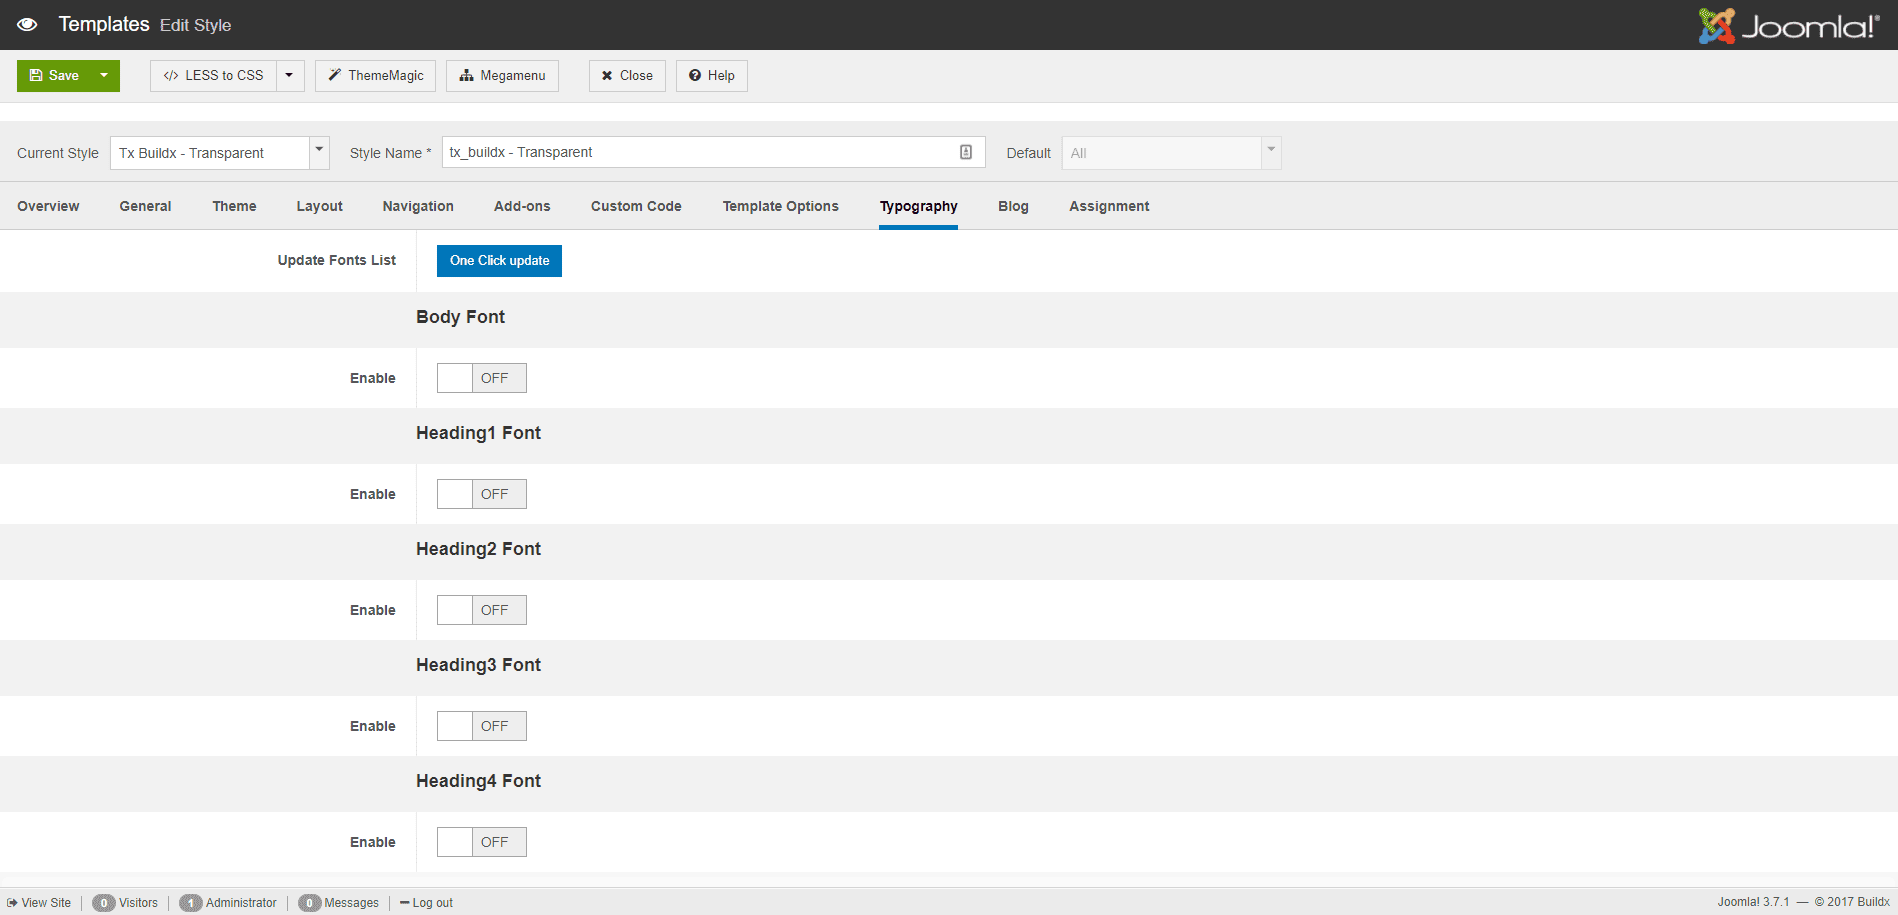Click the icon inside Style Name field
Image resolution: width=1898 pixels, height=915 pixels.
[966, 152]
